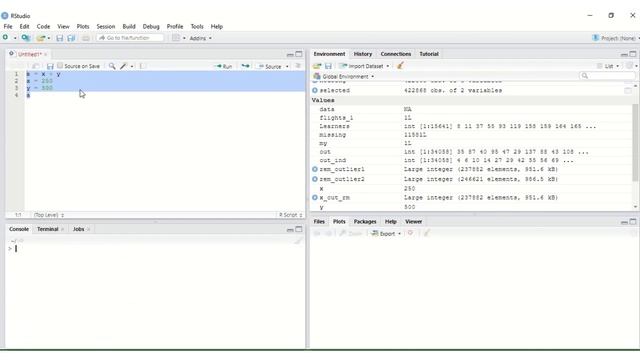
Task: Remove current plot red X icon
Action: click(411, 233)
